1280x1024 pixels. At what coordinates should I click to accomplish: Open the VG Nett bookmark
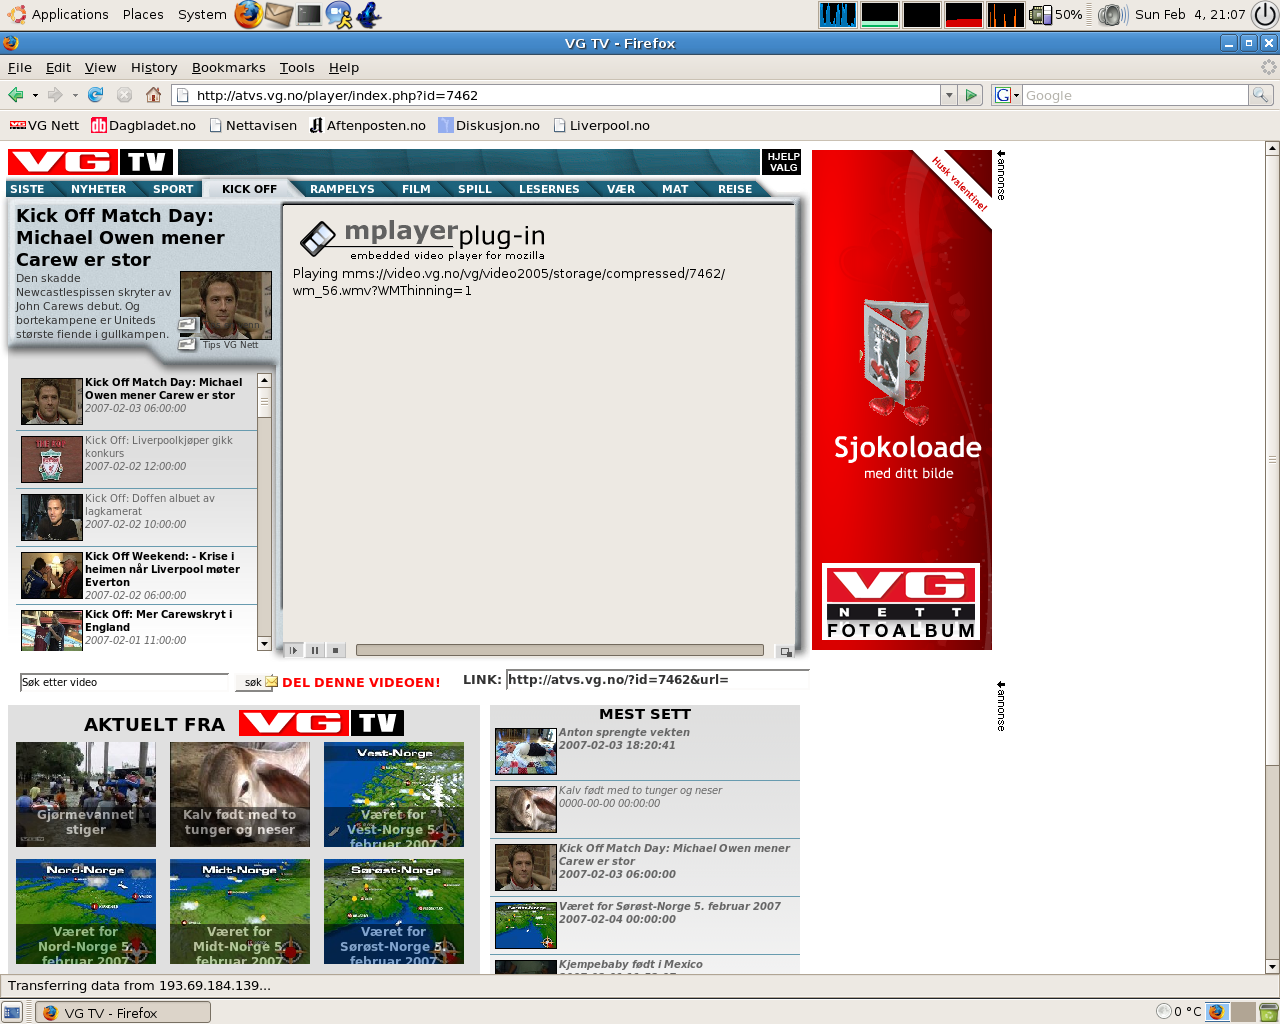click(44, 125)
